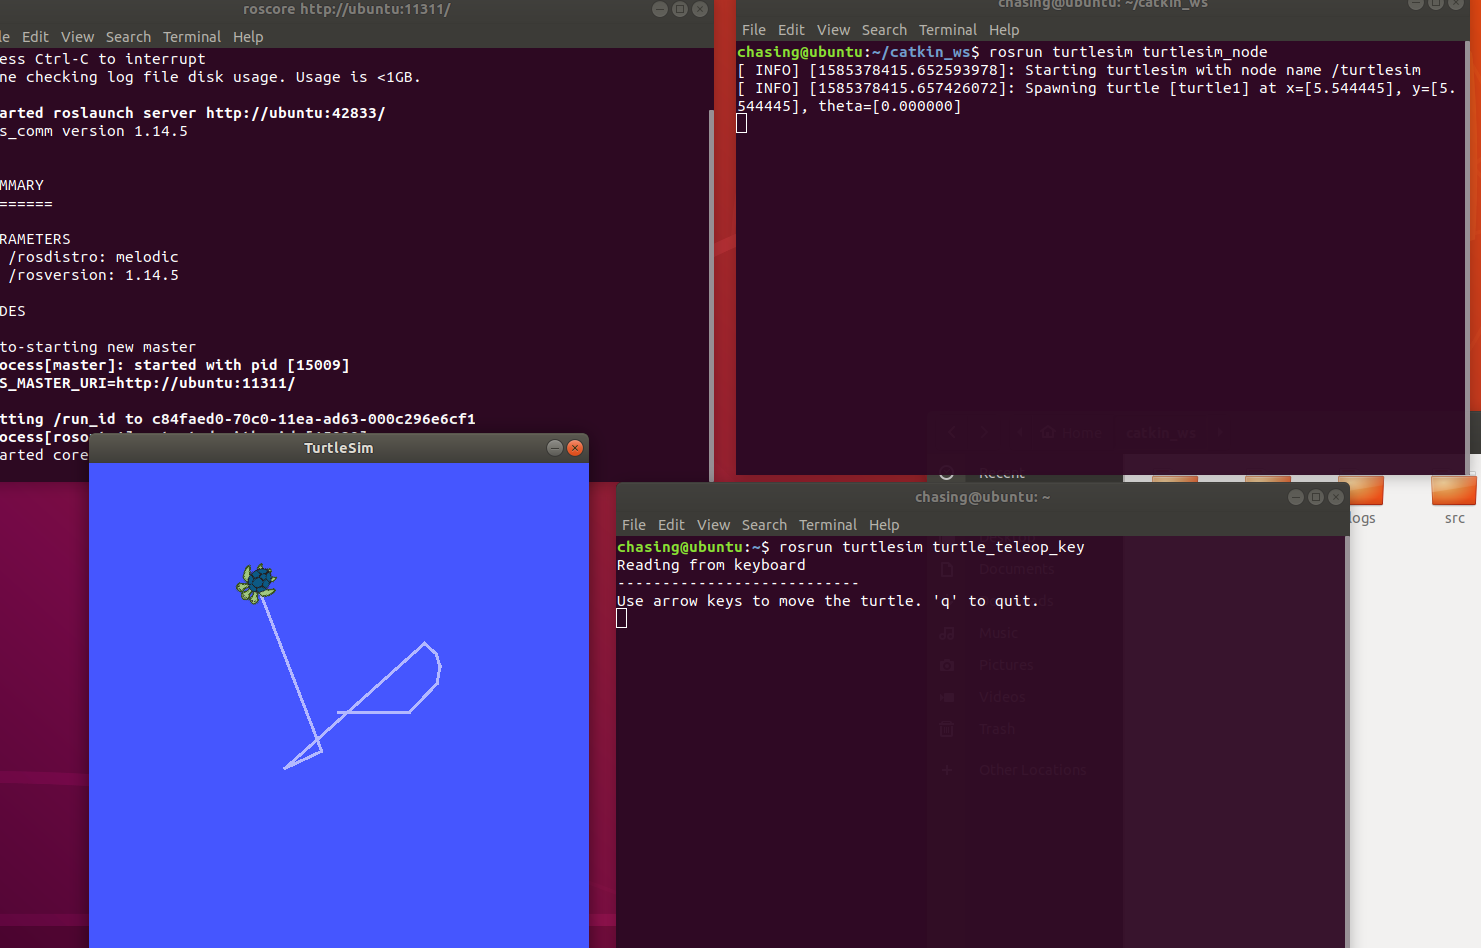Click '/rosversion: 1.14.5' parameter line
Screen dimensions: 1481x948
point(93,275)
